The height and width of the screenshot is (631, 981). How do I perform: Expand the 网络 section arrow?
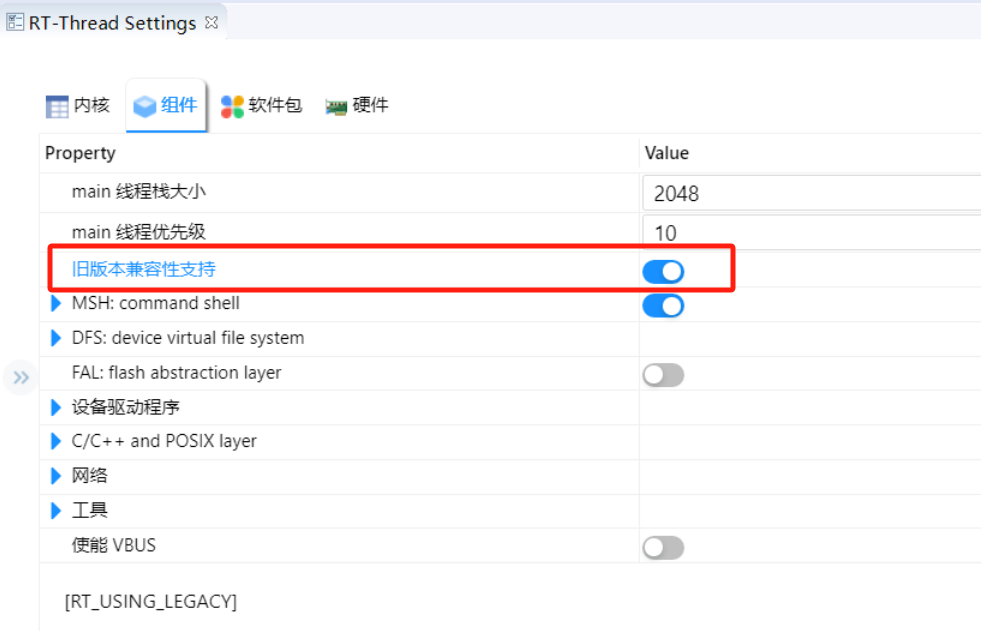coord(56,476)
